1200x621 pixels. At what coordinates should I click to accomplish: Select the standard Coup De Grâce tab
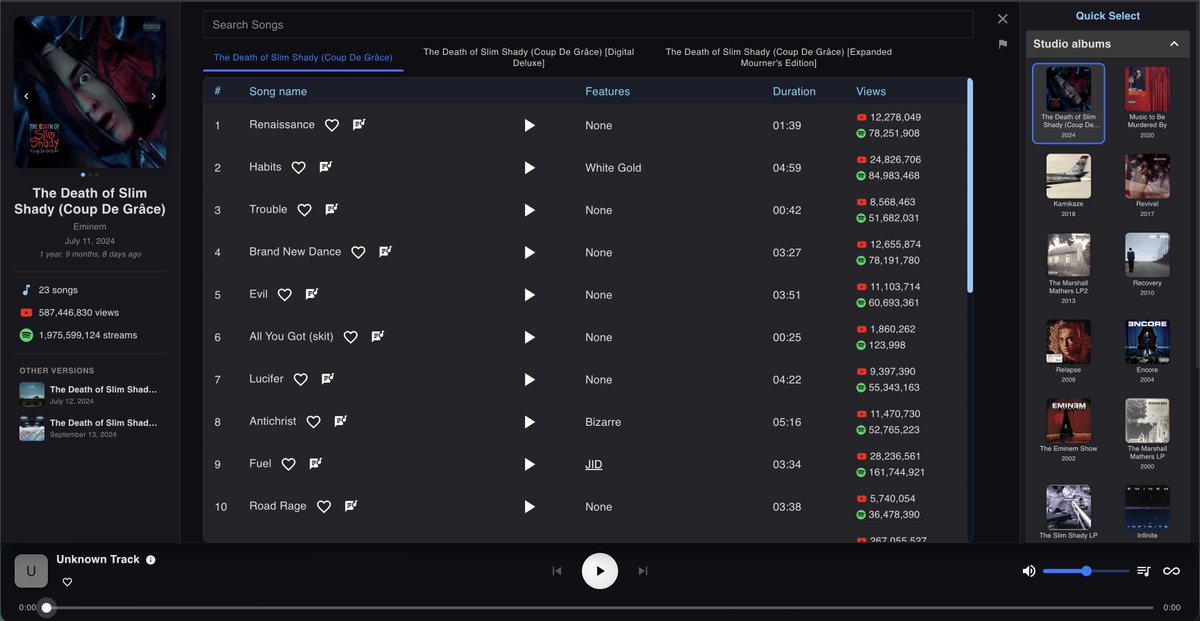(303, 58)
